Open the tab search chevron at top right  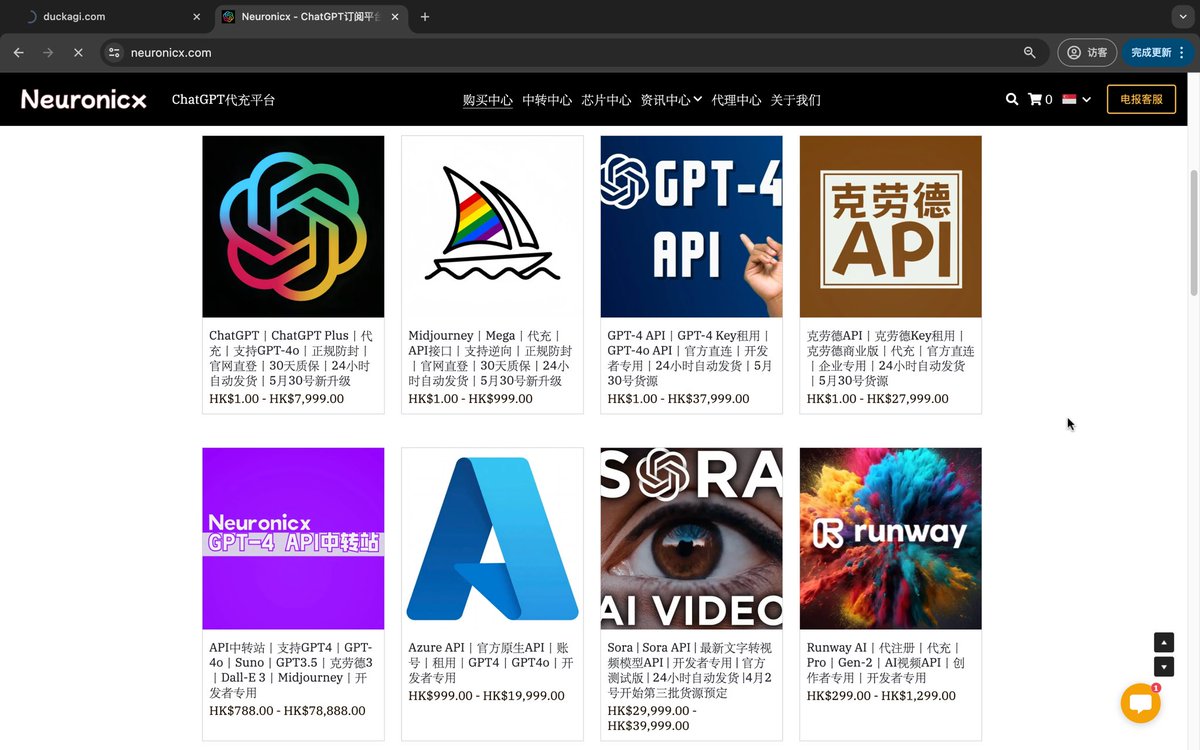[x=1182, y=16]
